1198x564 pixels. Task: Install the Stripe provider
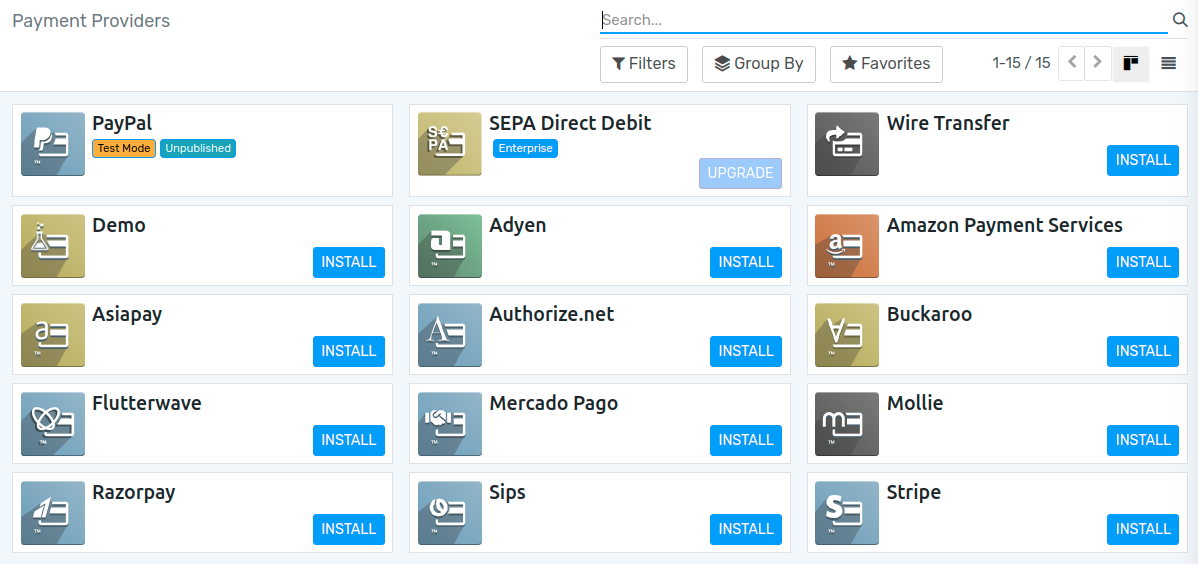pyautogui.click(x=1143, y=530)
